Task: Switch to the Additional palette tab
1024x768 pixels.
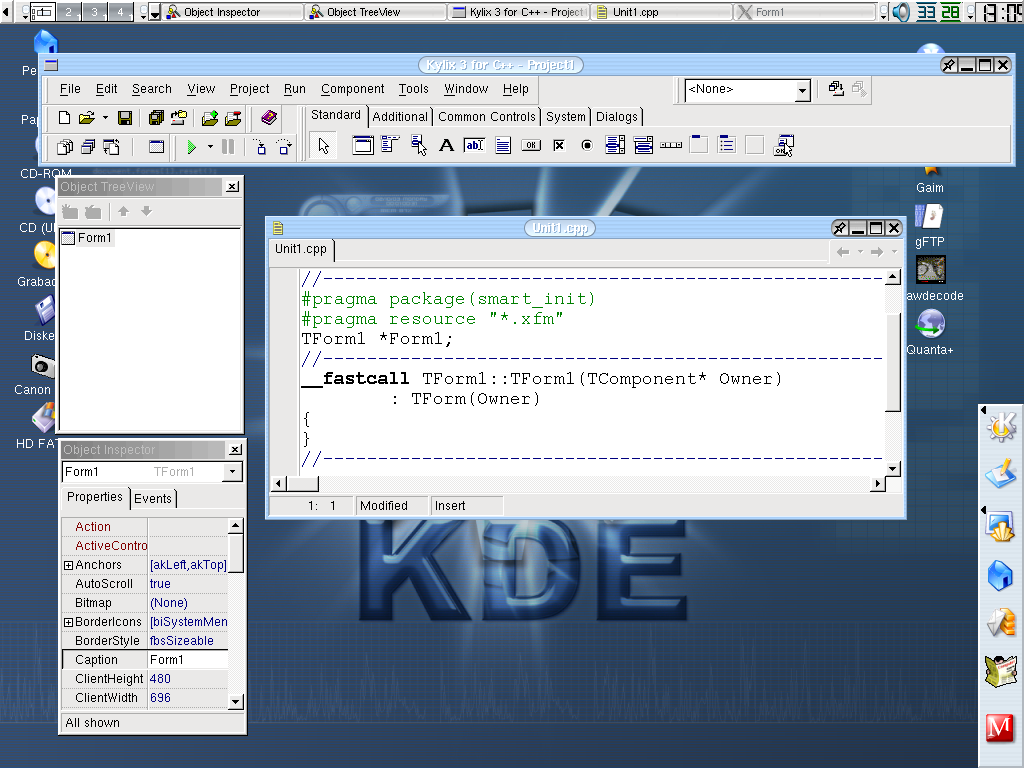Action: [x=400, y=117]
